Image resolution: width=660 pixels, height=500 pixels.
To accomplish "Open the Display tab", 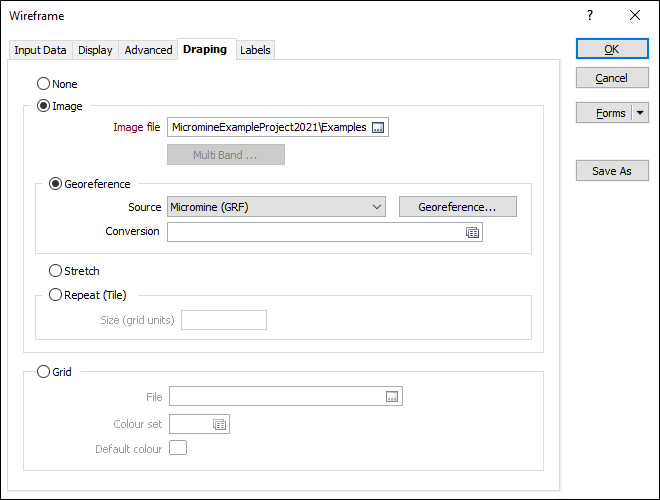I will [x=95, y=50].
